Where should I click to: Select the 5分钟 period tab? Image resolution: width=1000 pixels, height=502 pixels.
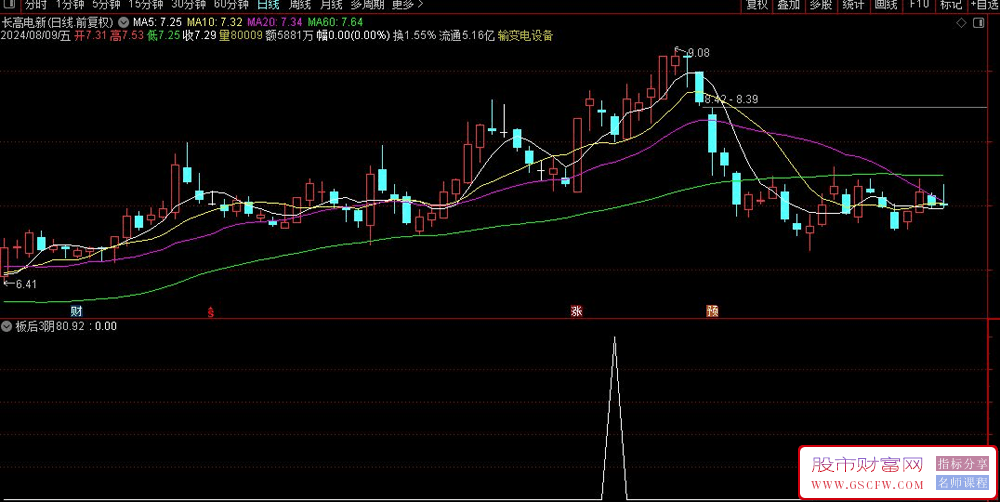click(x=106, y=4)
